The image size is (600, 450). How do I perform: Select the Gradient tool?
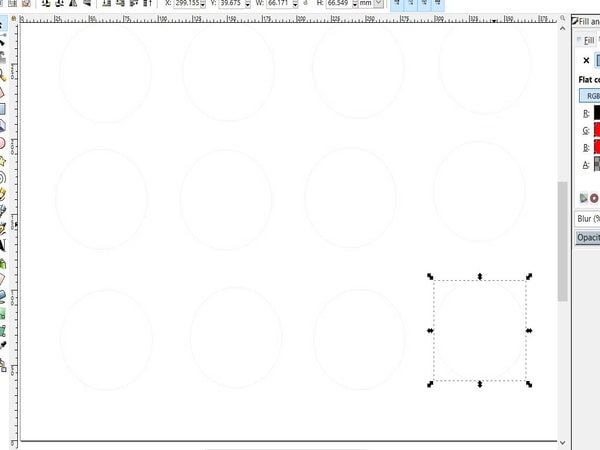2,314
